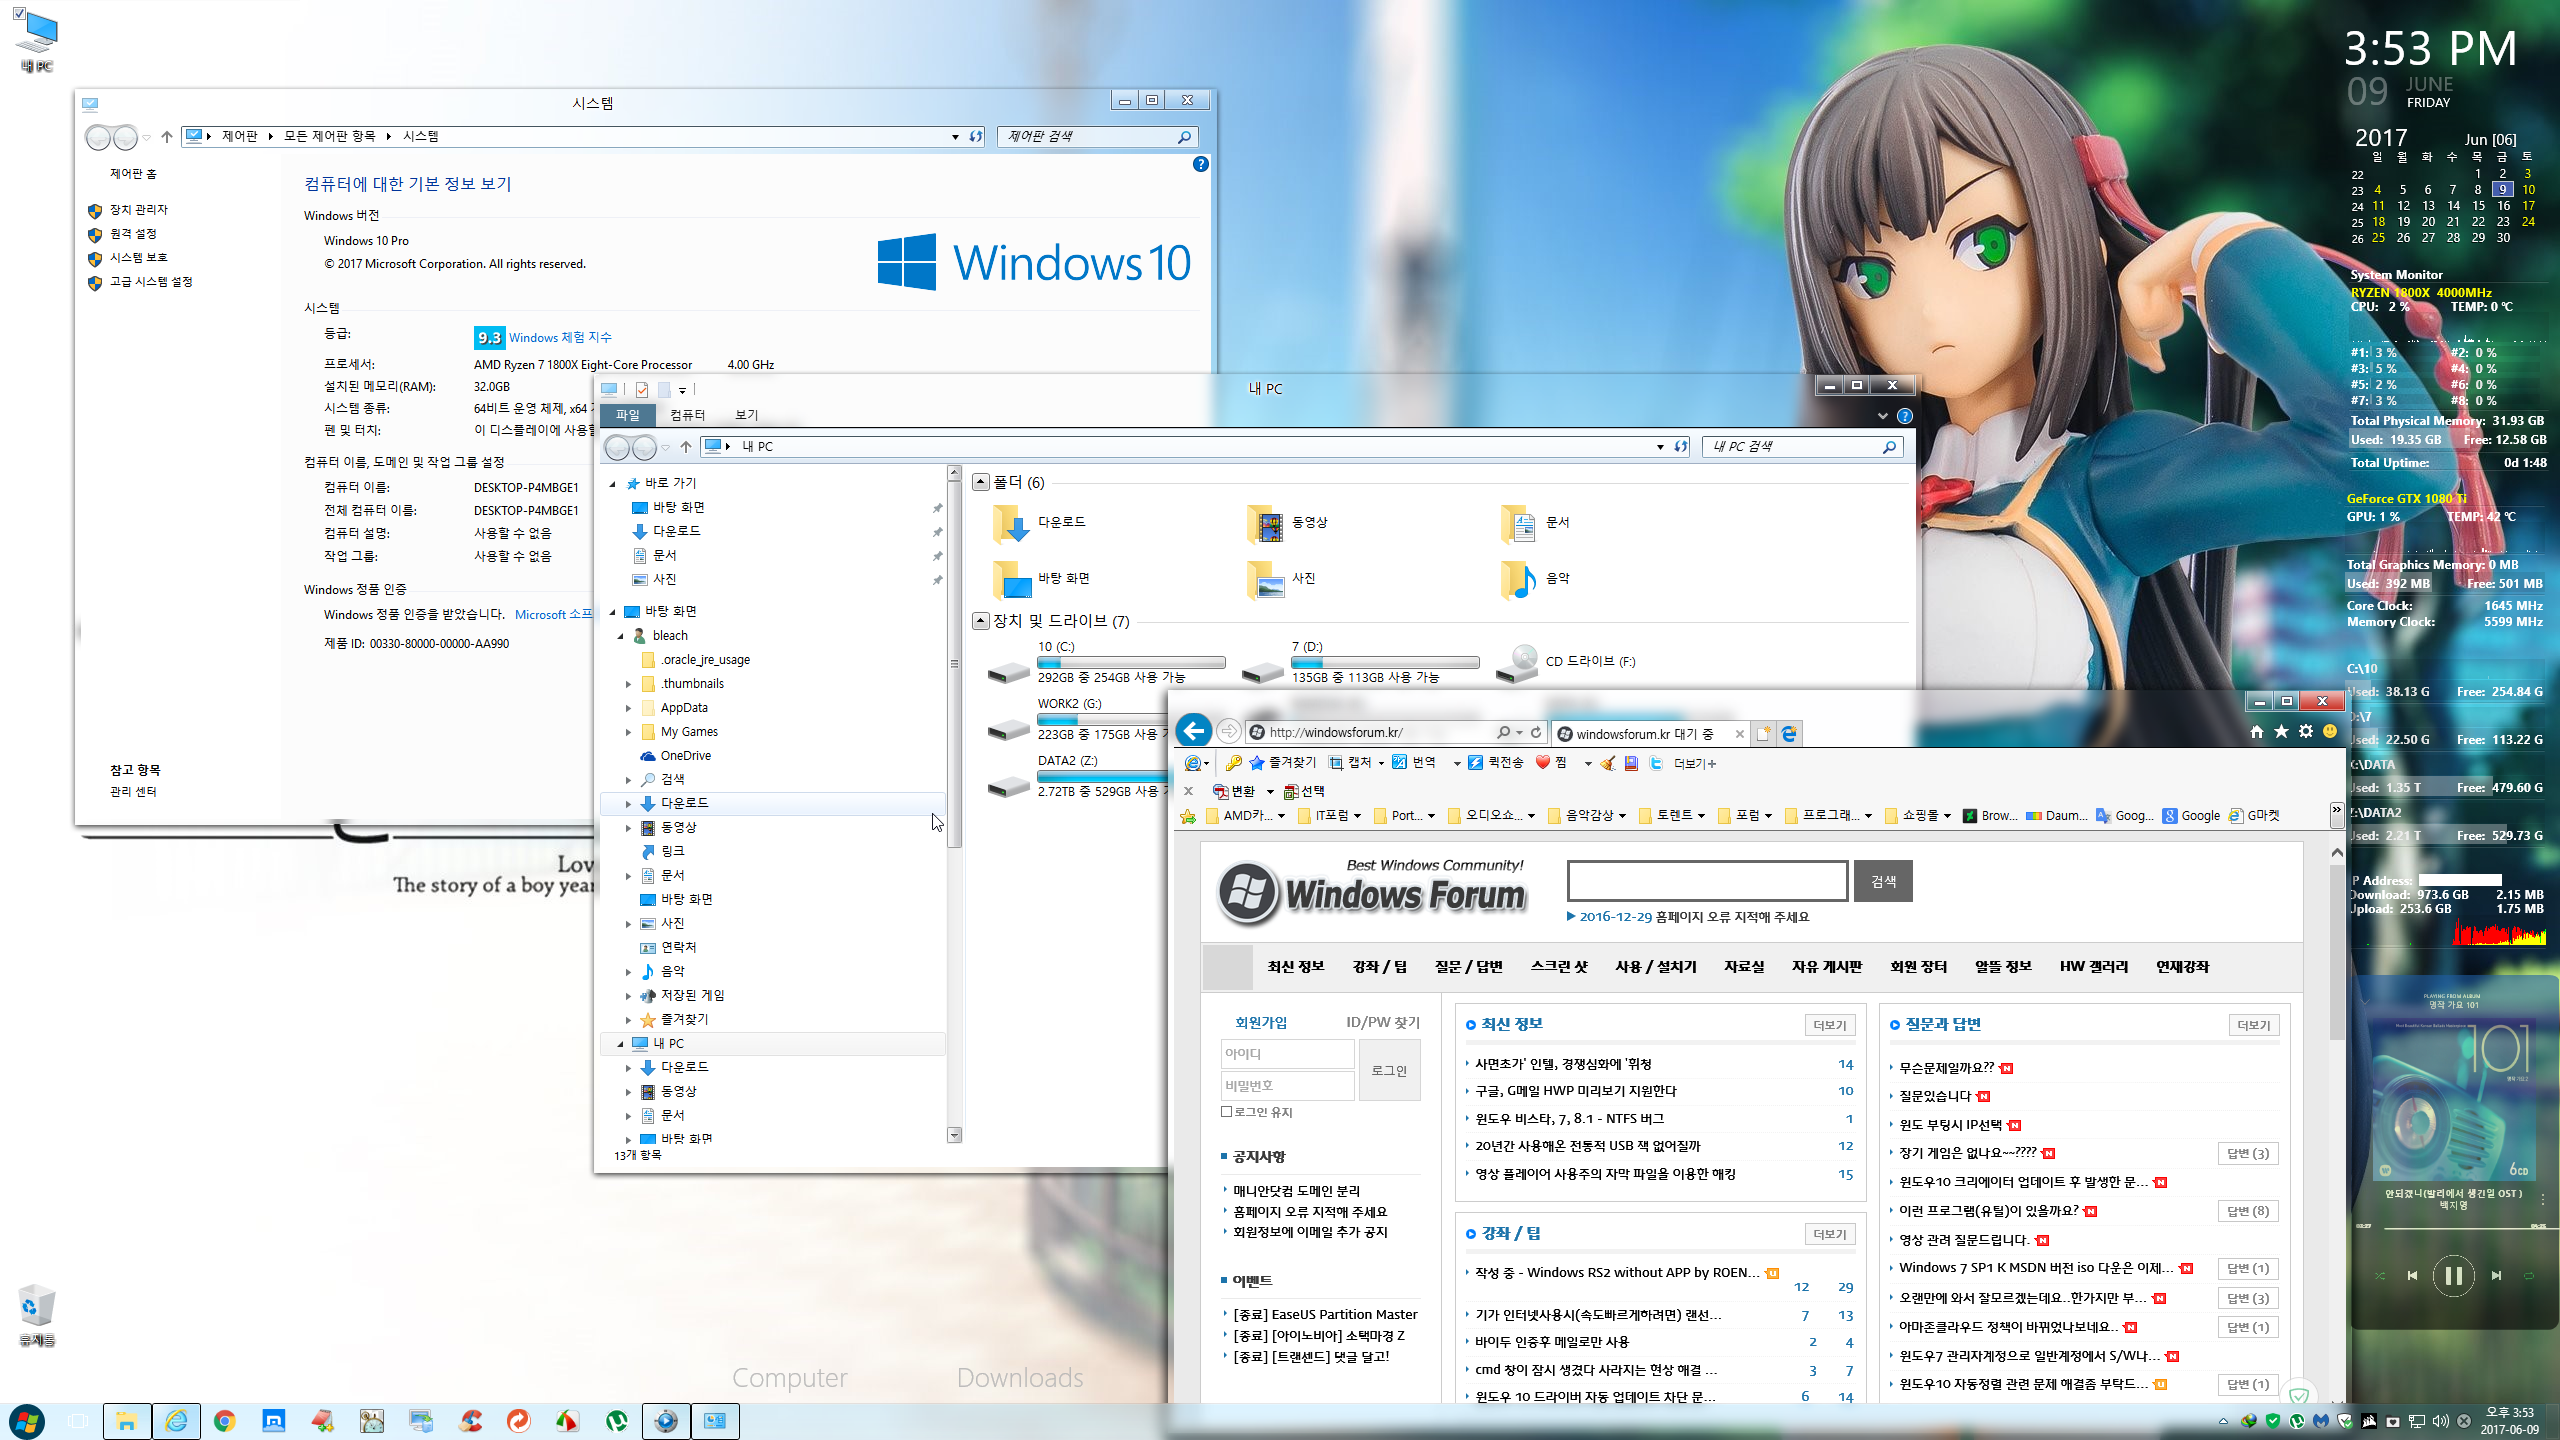
Task: Switch to File Explorer on the taskbar
Action: [127, 1421]
